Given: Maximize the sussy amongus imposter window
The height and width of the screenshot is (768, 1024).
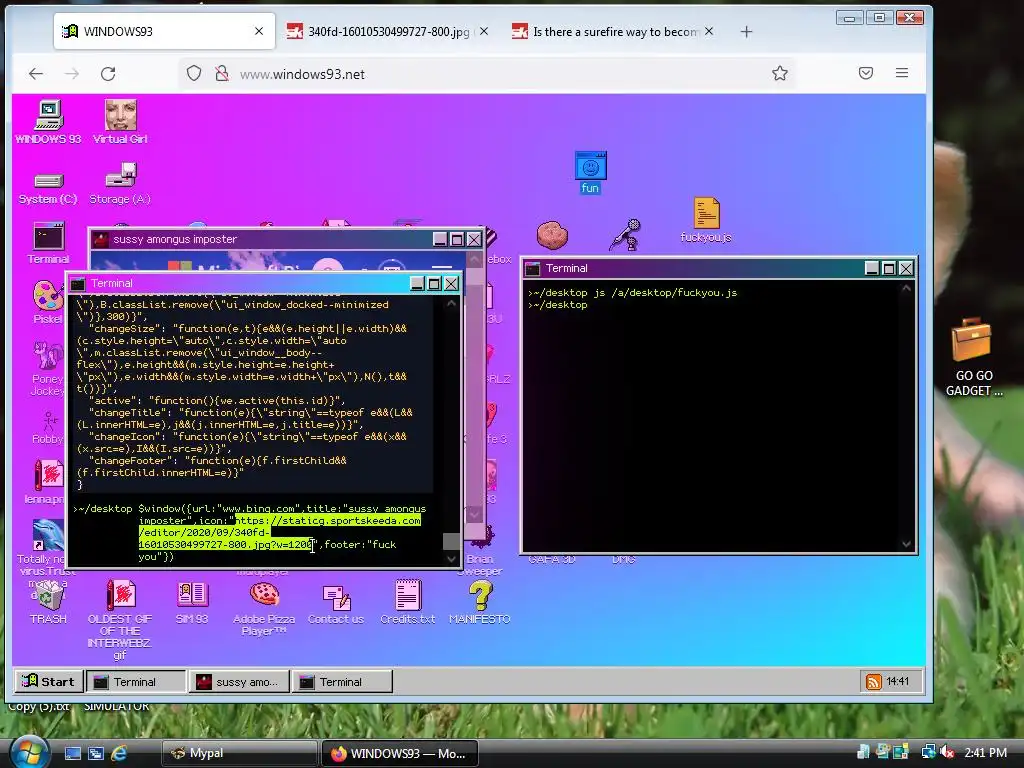Looking at the screenshot, I should click(456, 240).
